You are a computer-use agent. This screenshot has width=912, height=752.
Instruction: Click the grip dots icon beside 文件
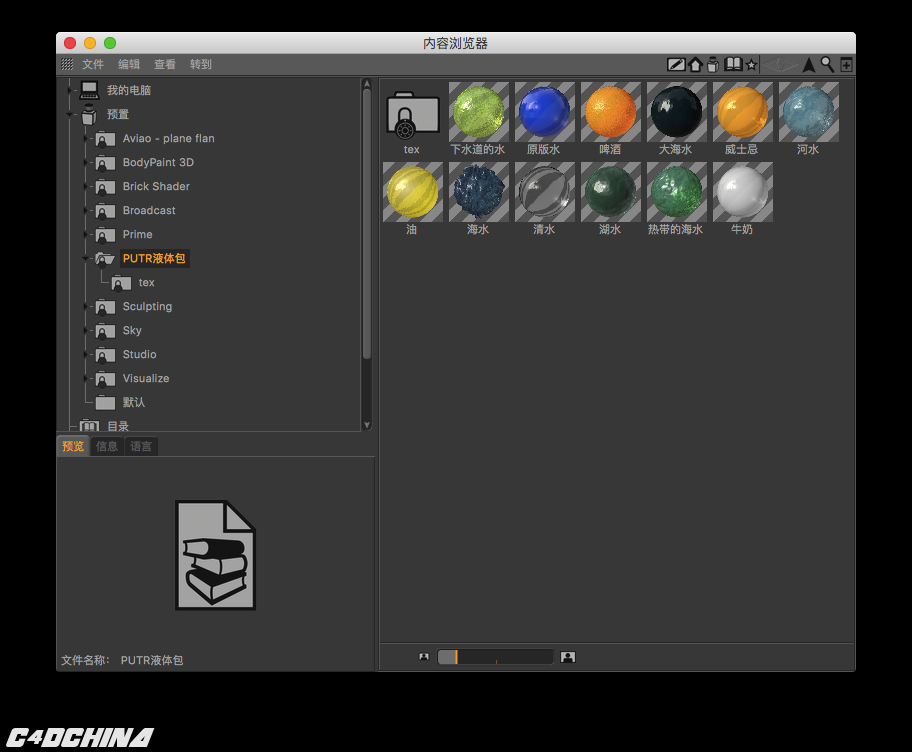click(67, 64)
